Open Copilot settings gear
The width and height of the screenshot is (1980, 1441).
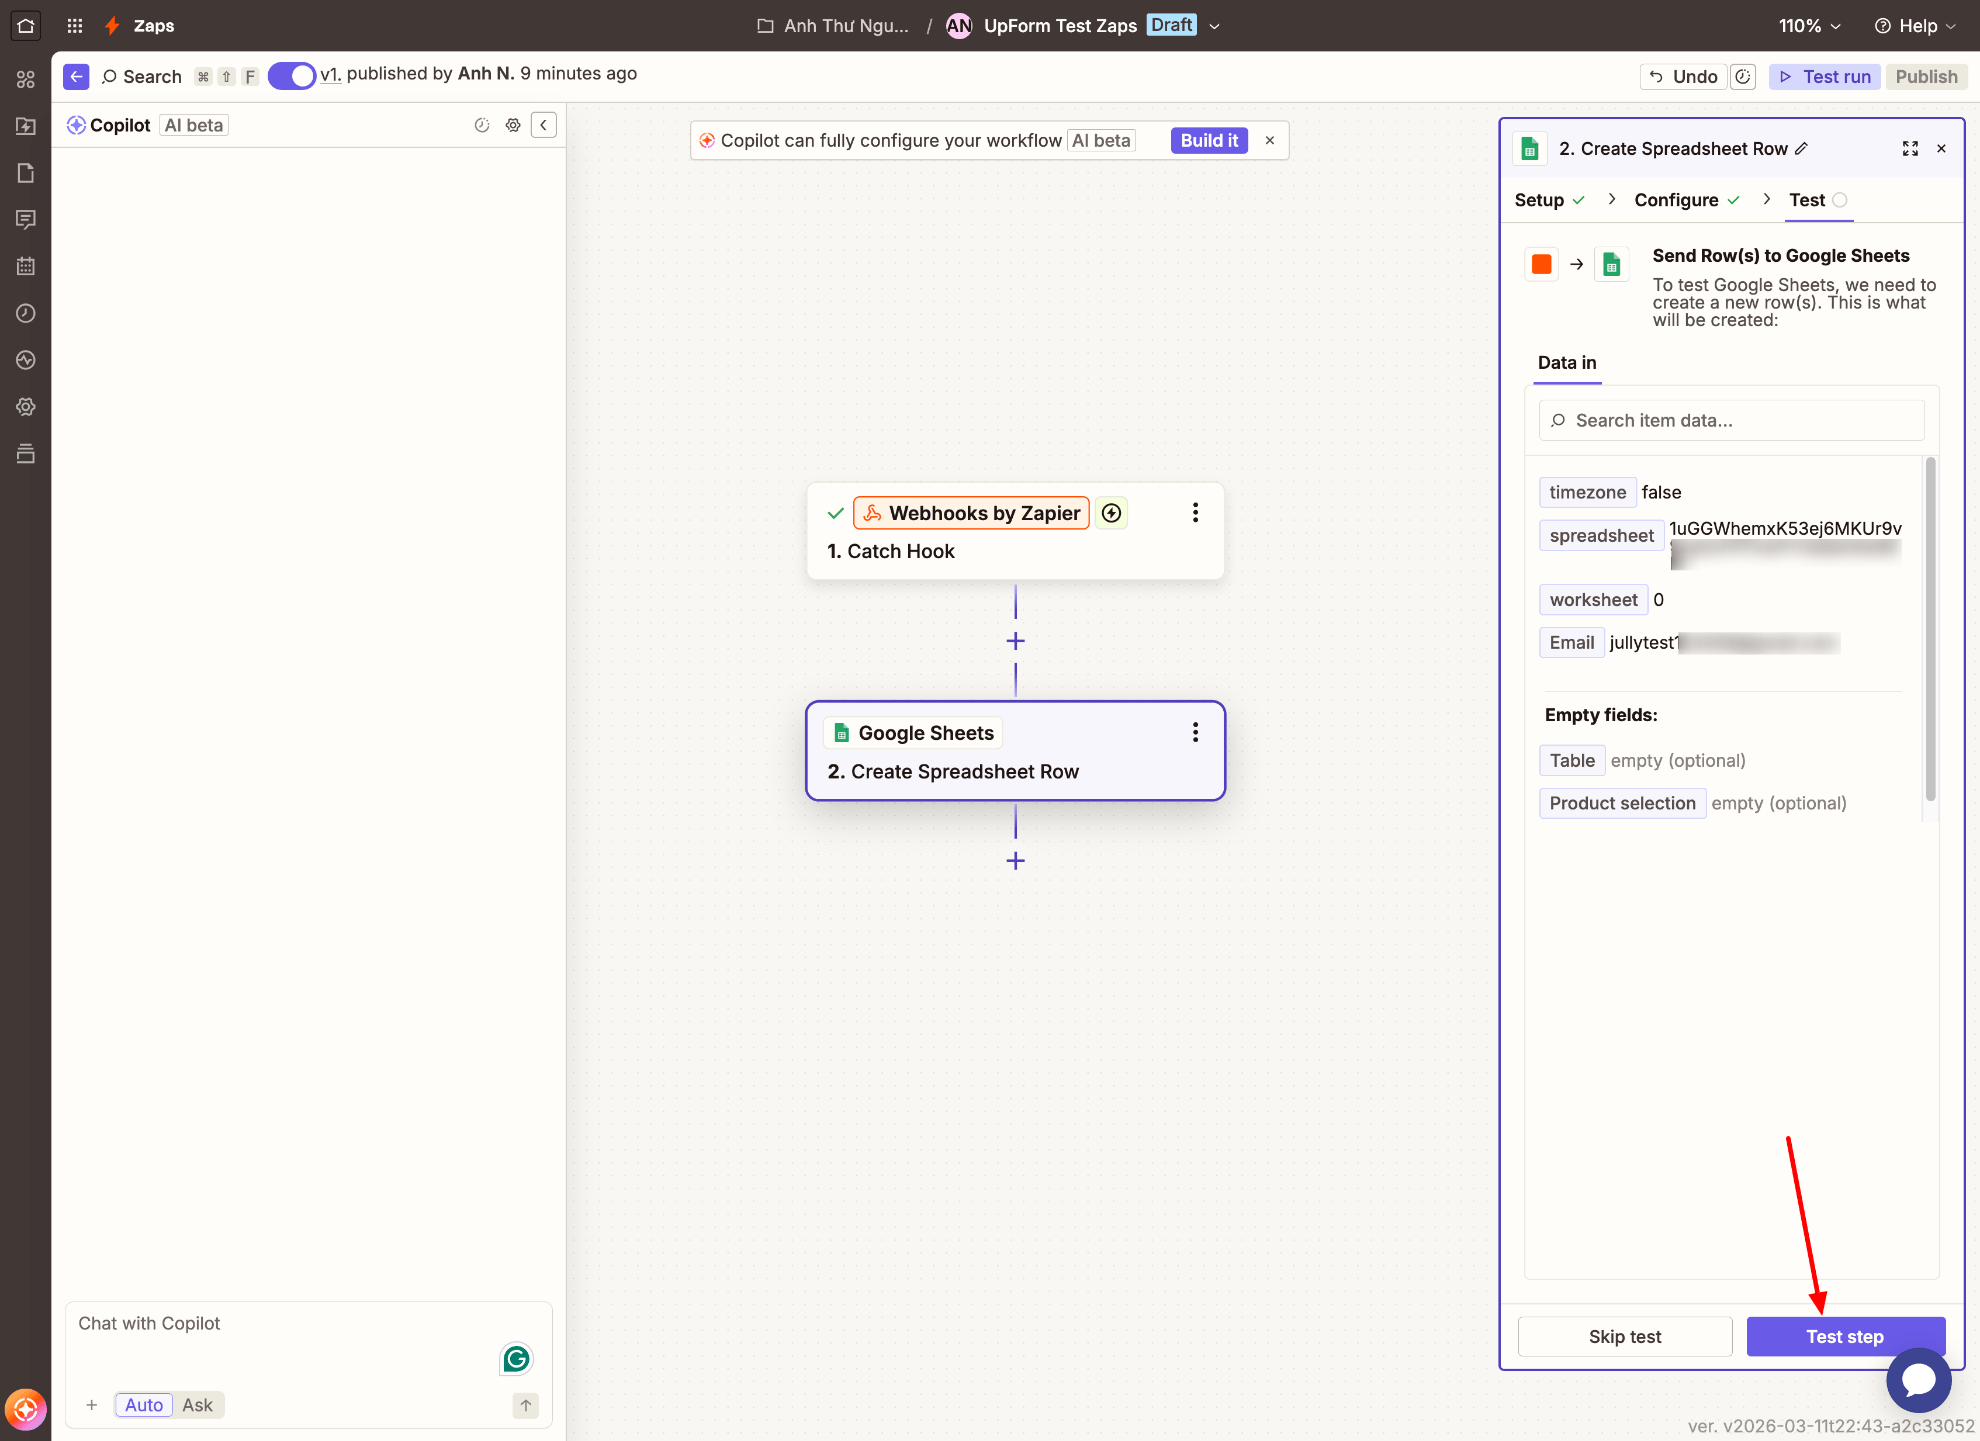tap(513, 125)
